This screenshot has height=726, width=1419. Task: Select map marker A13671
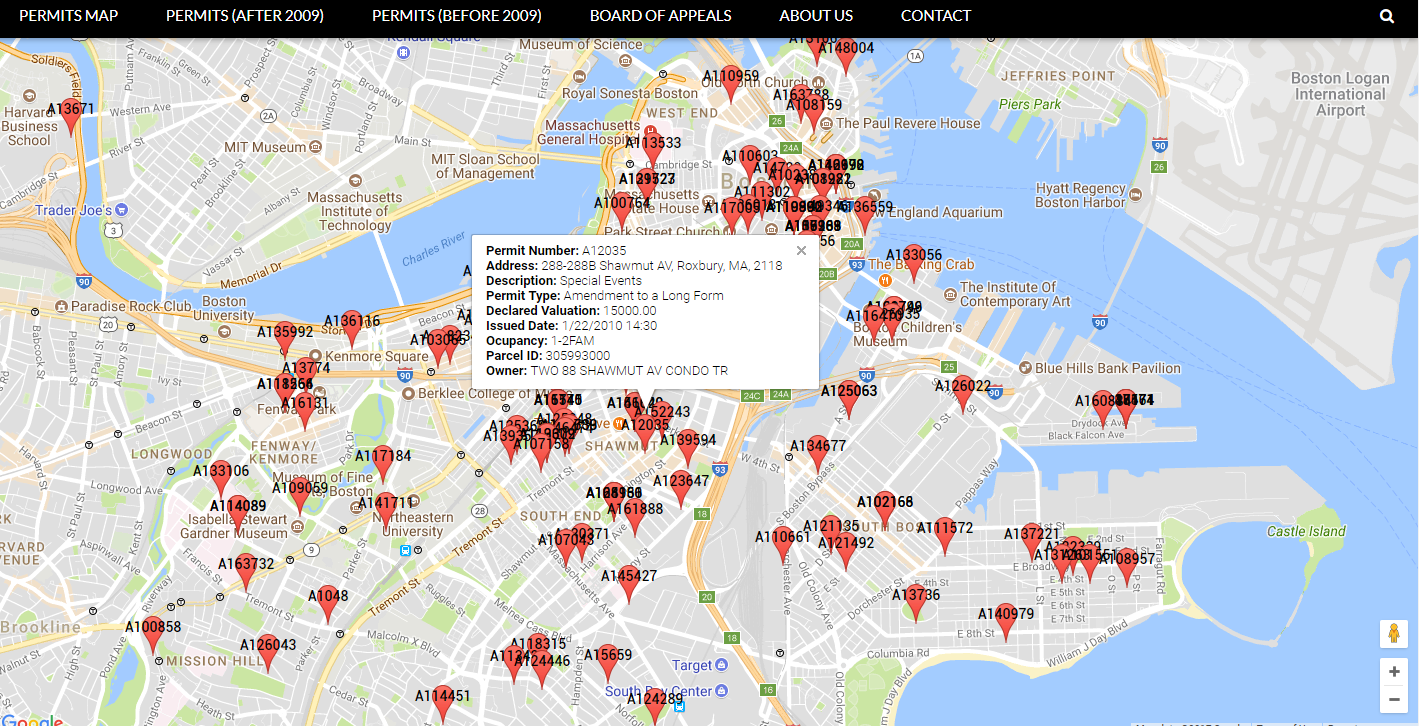coord(70,116)
